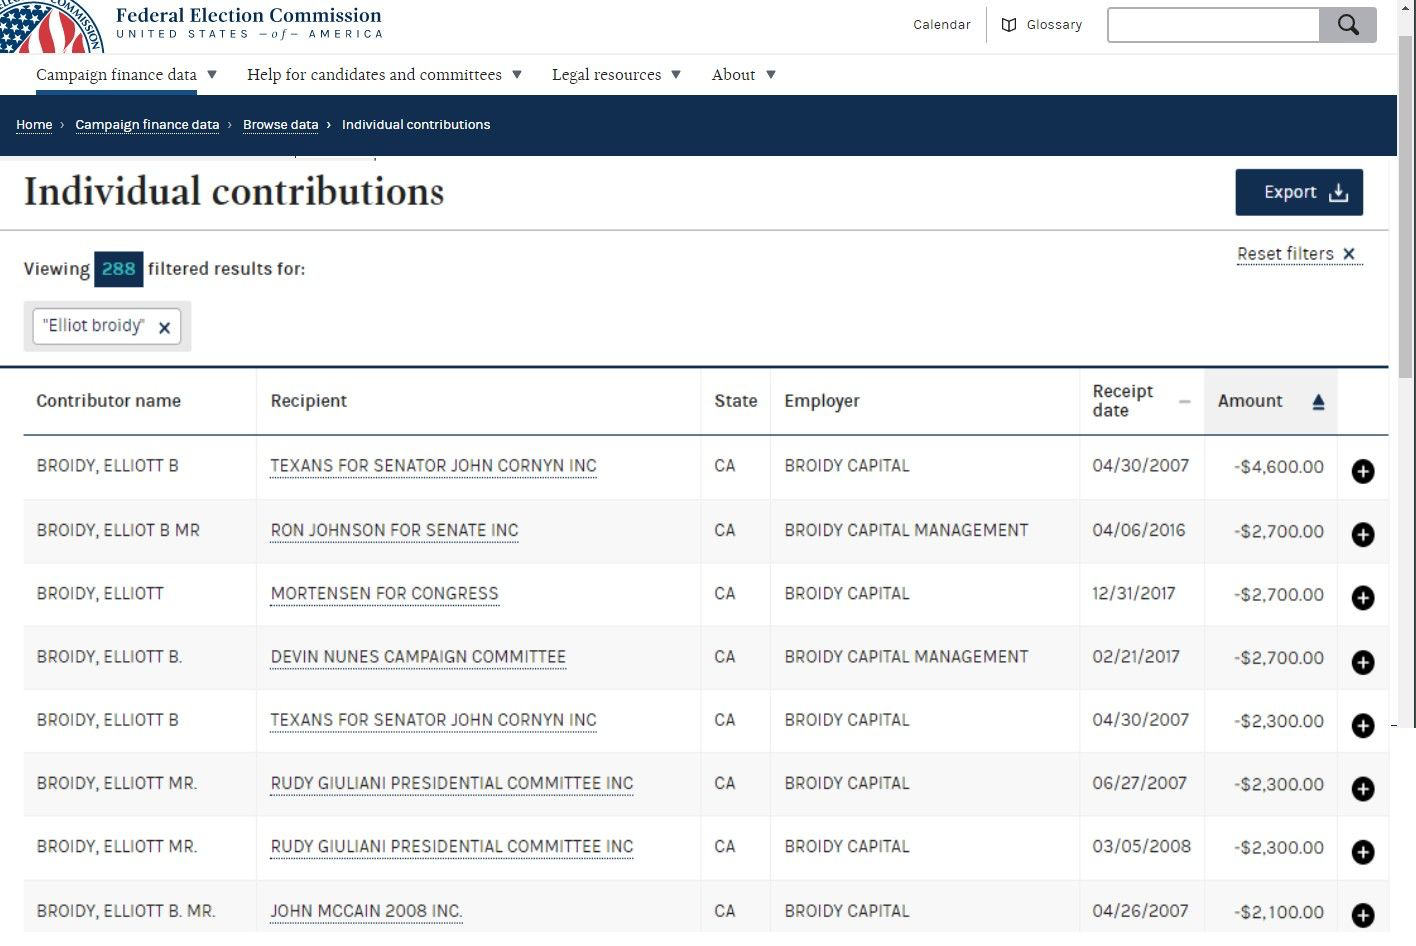
Task: Expand details for John McCain 2008 row
Action: (x=1363, y=915)
